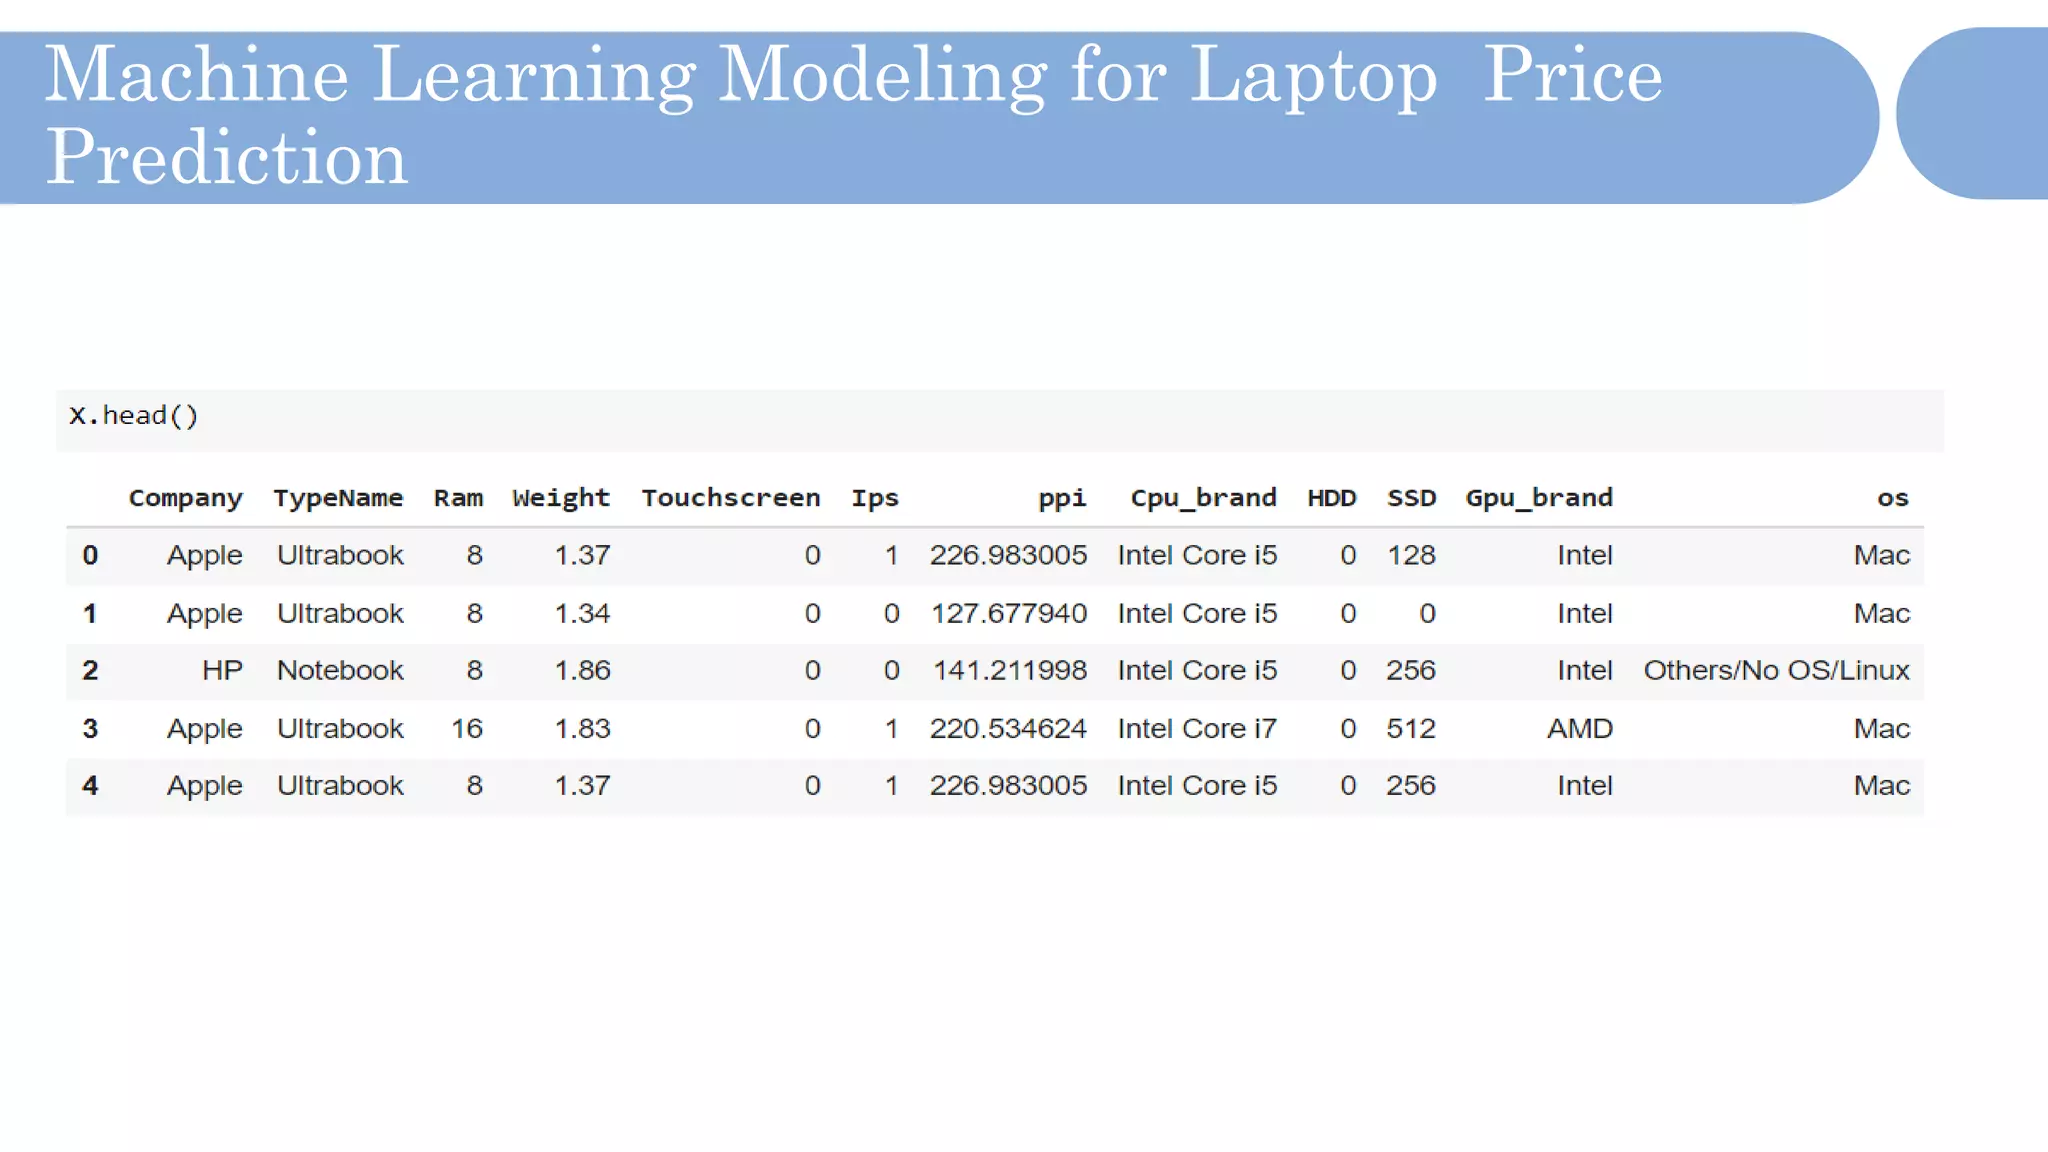Select the Gpu_brand column header
This screenshot has width=2048, height=1152.
tap(1539, 499)
